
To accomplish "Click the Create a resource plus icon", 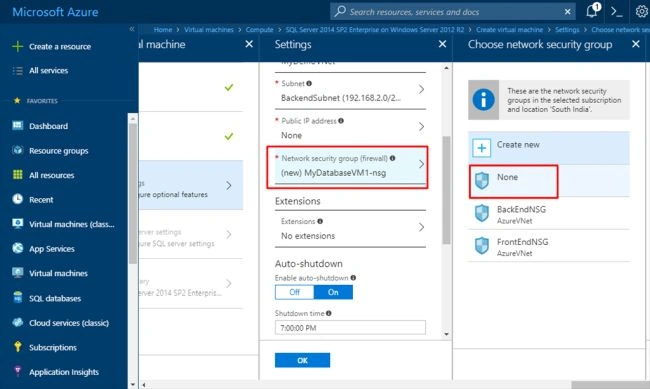I will pyautogui.click(x=17, y=46).
